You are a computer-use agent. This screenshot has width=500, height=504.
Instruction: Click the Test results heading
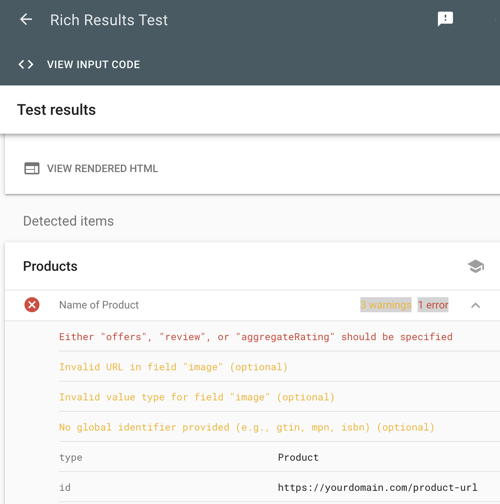(56, 110)
